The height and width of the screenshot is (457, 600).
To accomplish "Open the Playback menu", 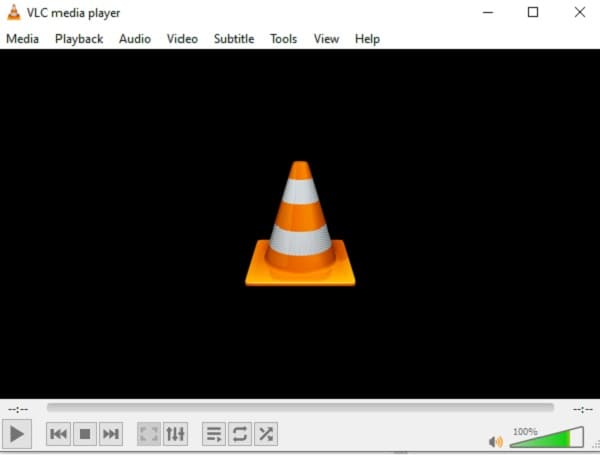I will point(79,39).
